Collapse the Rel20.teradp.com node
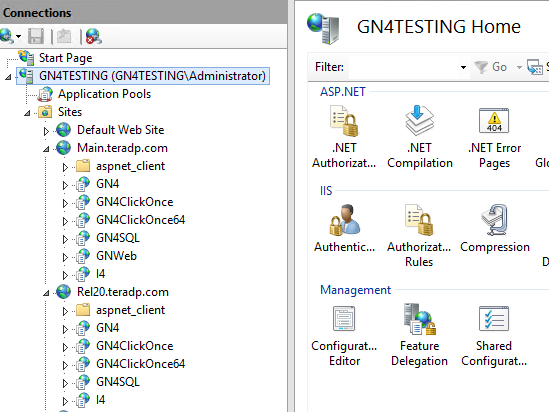This screenshot has width=549, height=412. pos(46,293)
